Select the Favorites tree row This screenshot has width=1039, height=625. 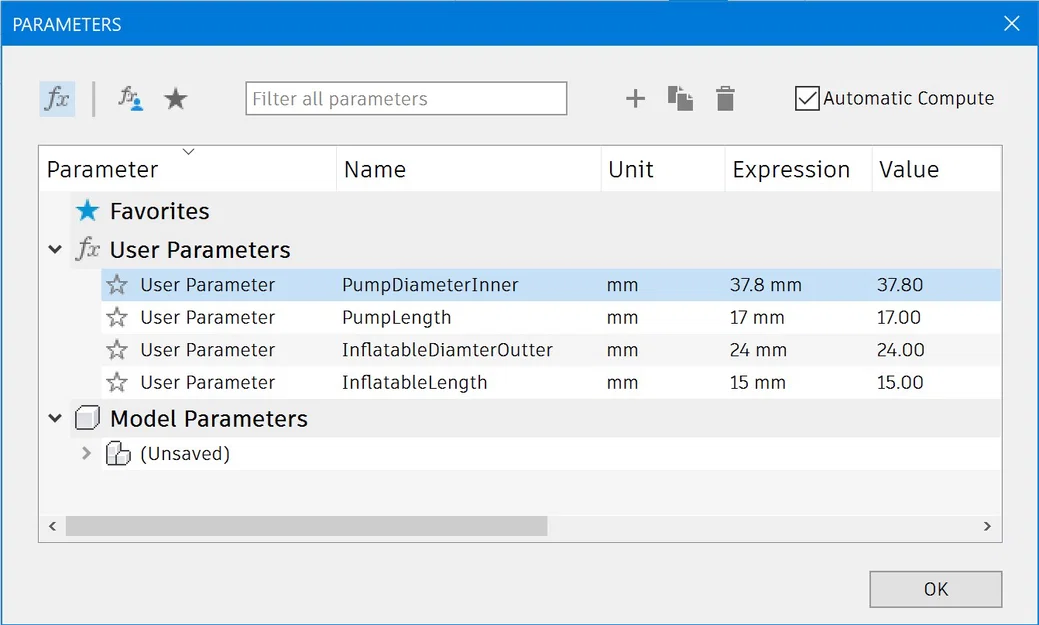(160, 212)
